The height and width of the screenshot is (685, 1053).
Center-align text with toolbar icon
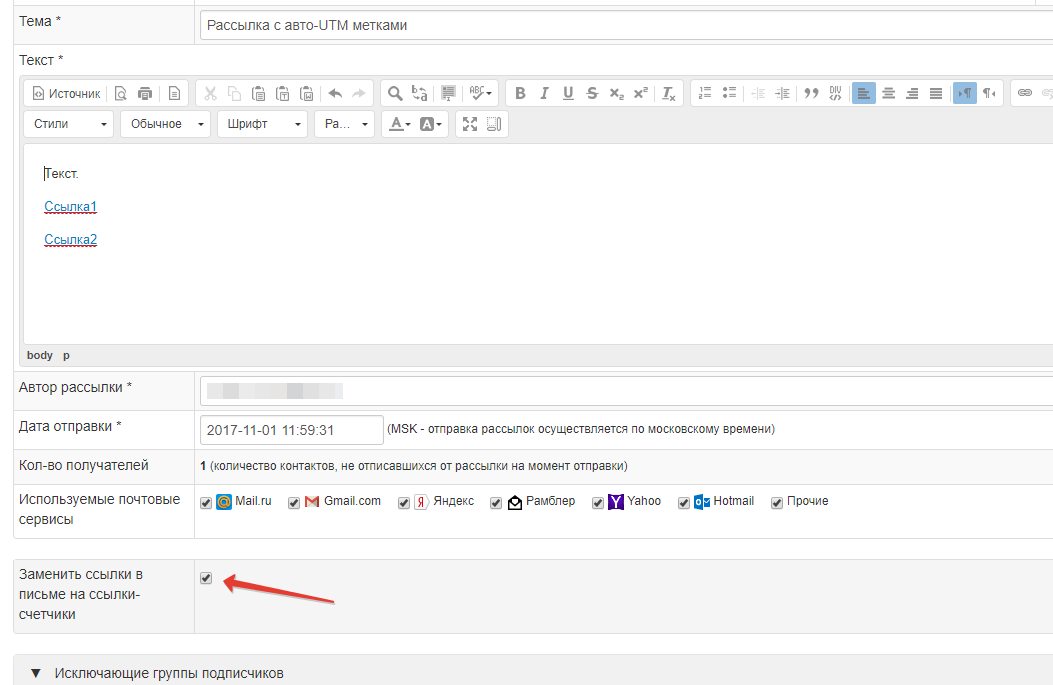(888, 93)
